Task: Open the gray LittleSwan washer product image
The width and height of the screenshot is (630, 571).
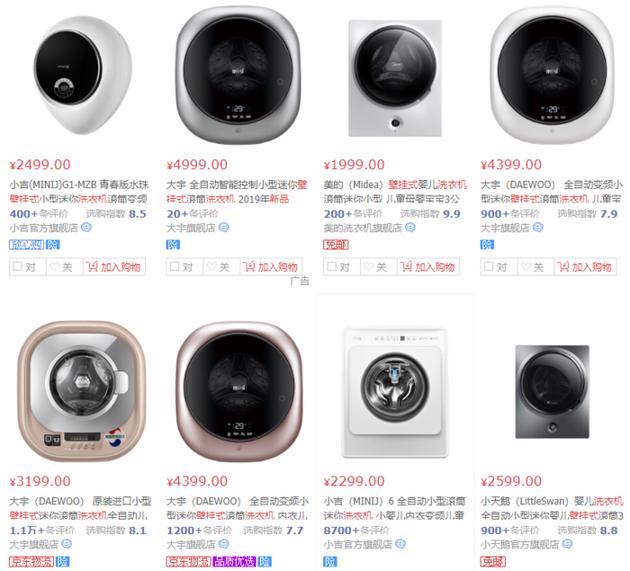Action: tap(552, 391)
